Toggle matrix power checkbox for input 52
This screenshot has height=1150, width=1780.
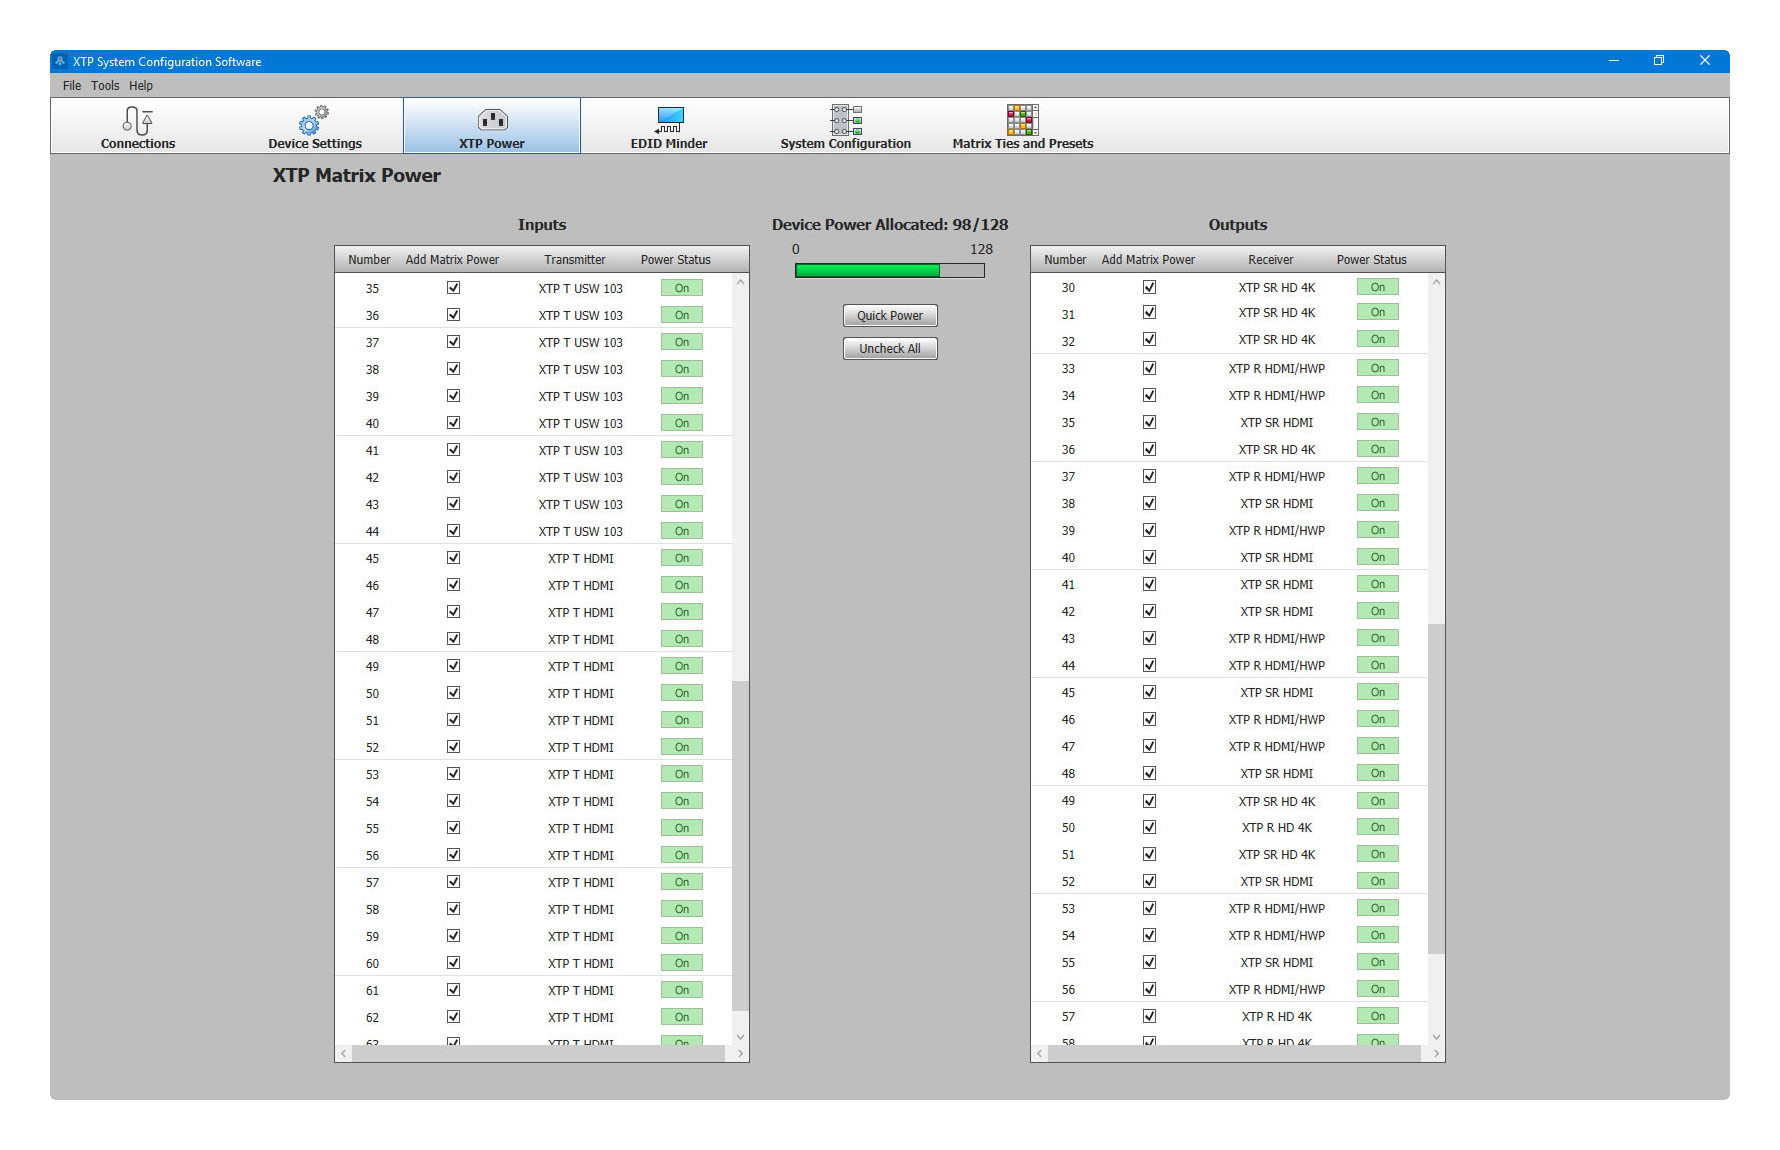pos(453,747)
